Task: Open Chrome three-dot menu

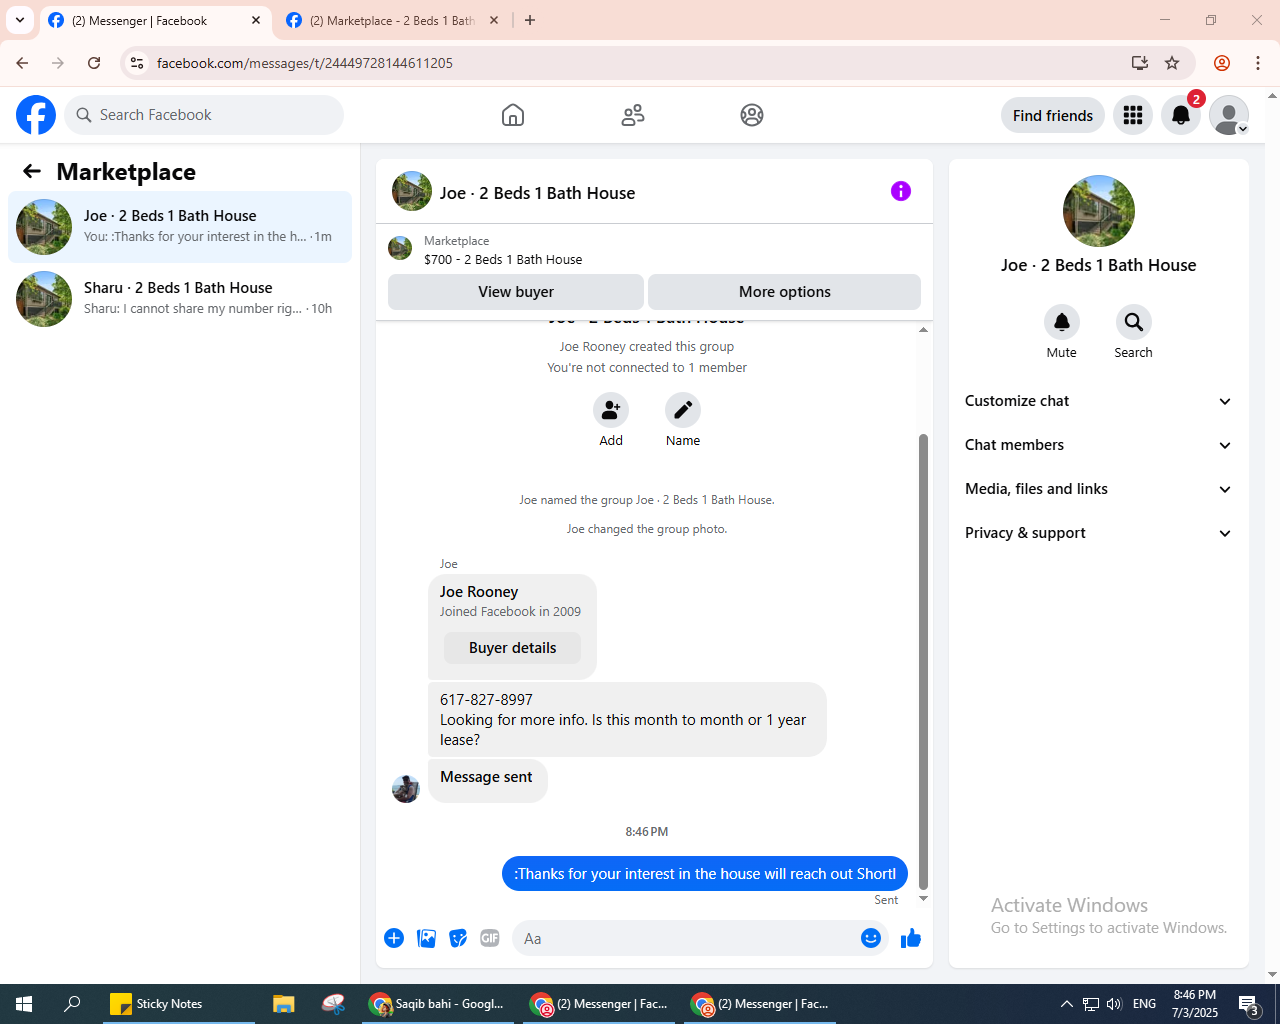Action: click(1258, 63)
